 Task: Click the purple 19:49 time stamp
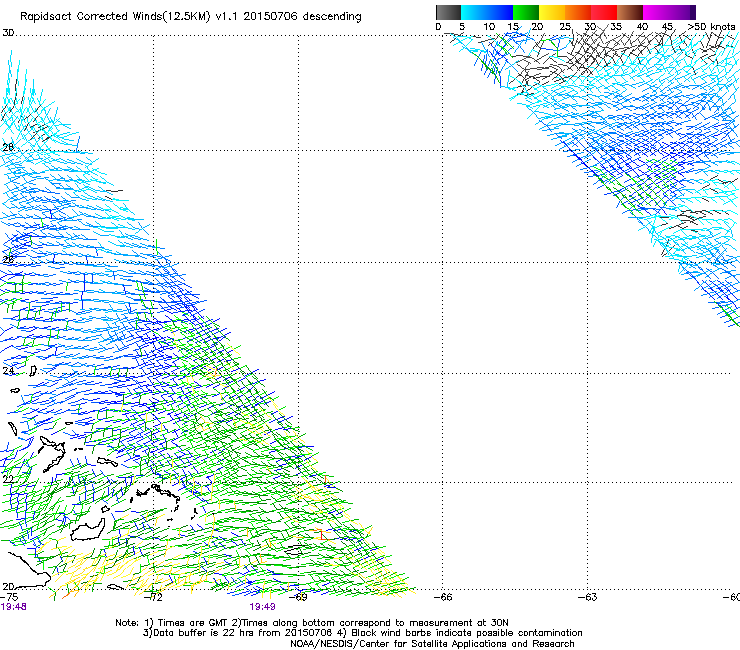click(262, 607)
